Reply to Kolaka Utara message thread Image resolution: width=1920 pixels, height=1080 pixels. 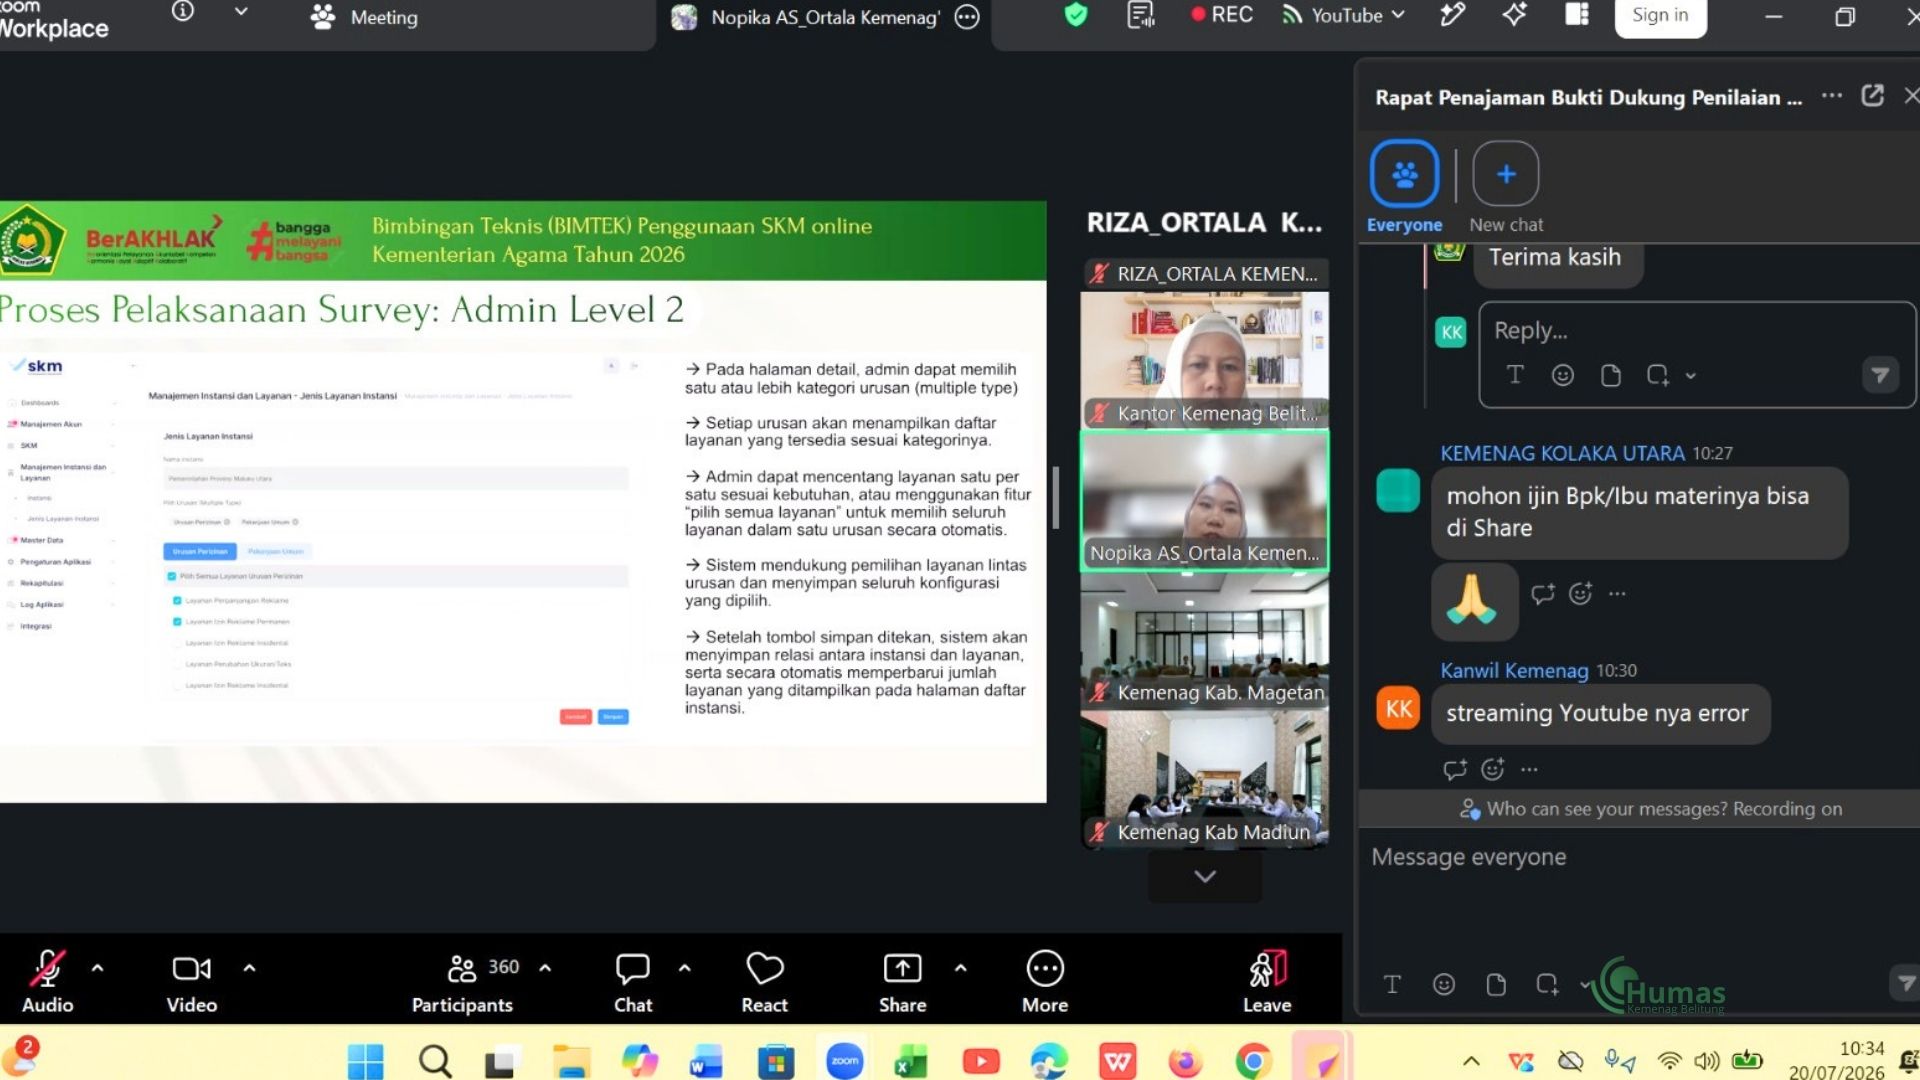pos(1543,594)
